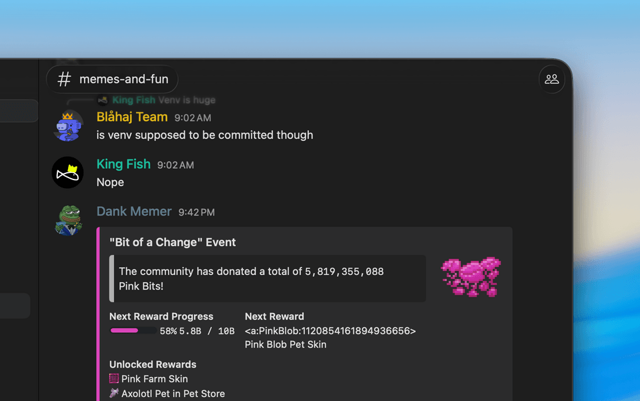The image size is (640, 401).
Task: Select the 'Nope' message text
Action: (x=110, y=182)
